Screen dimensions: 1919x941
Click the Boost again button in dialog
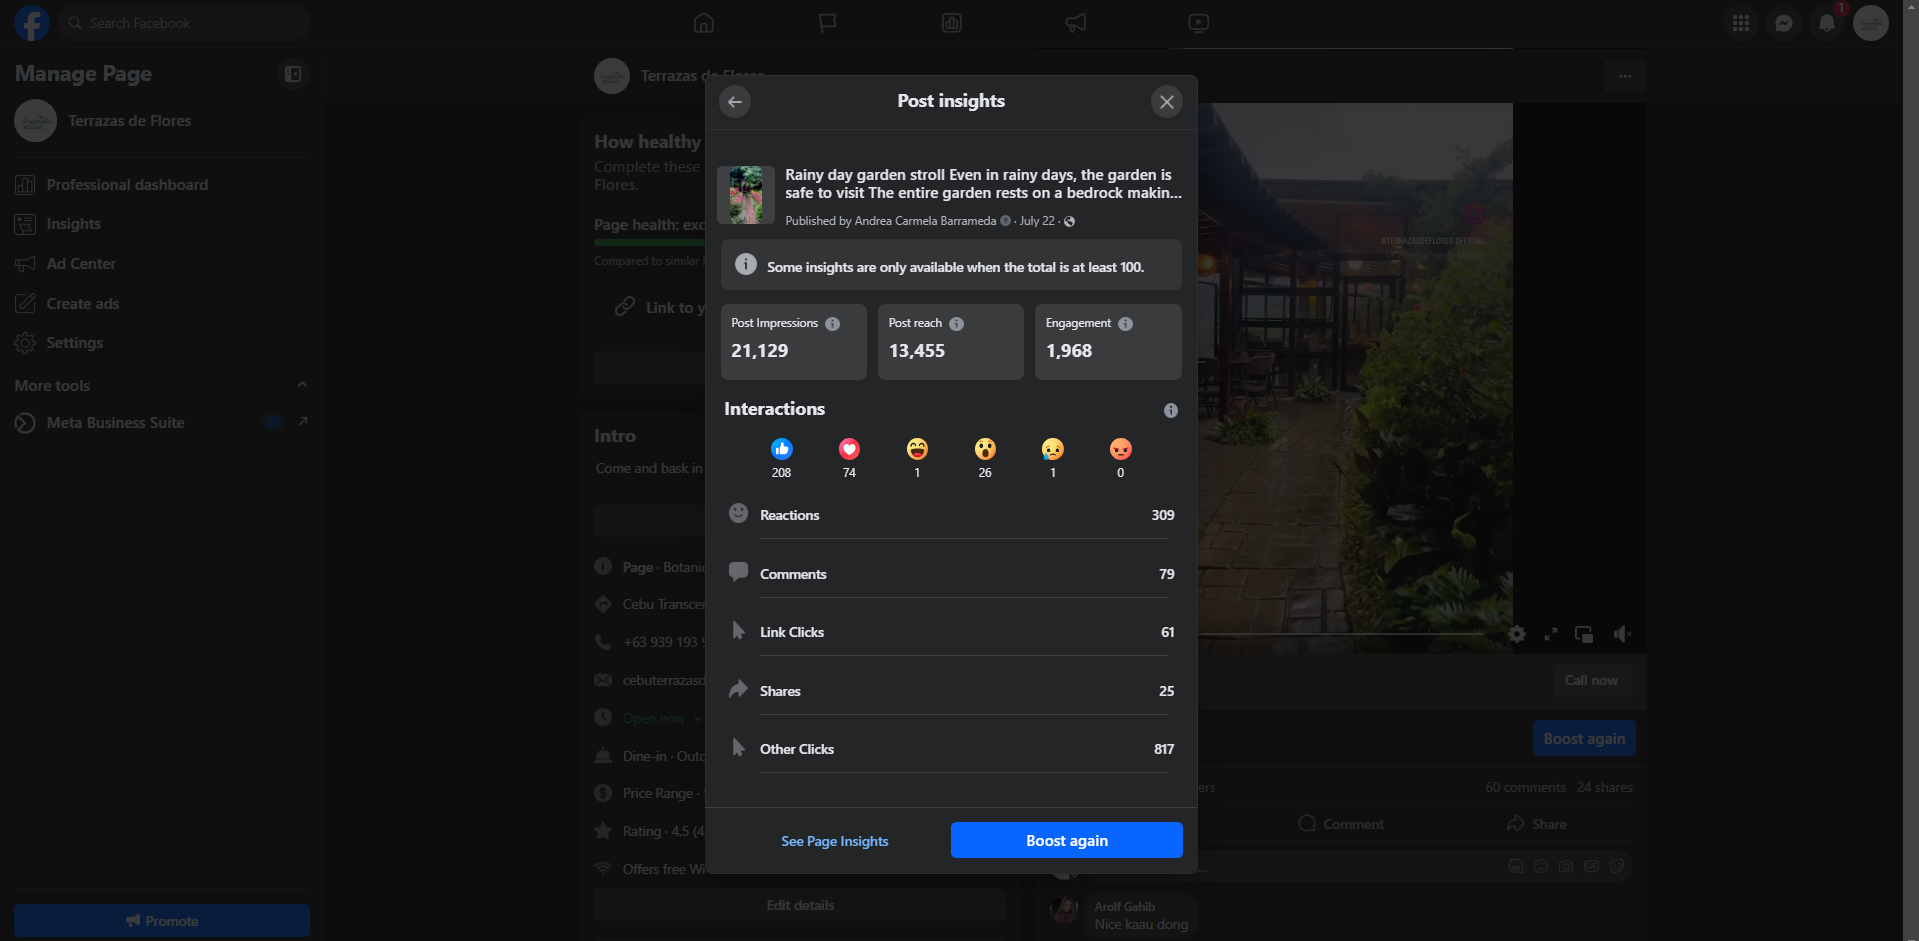1067,840
